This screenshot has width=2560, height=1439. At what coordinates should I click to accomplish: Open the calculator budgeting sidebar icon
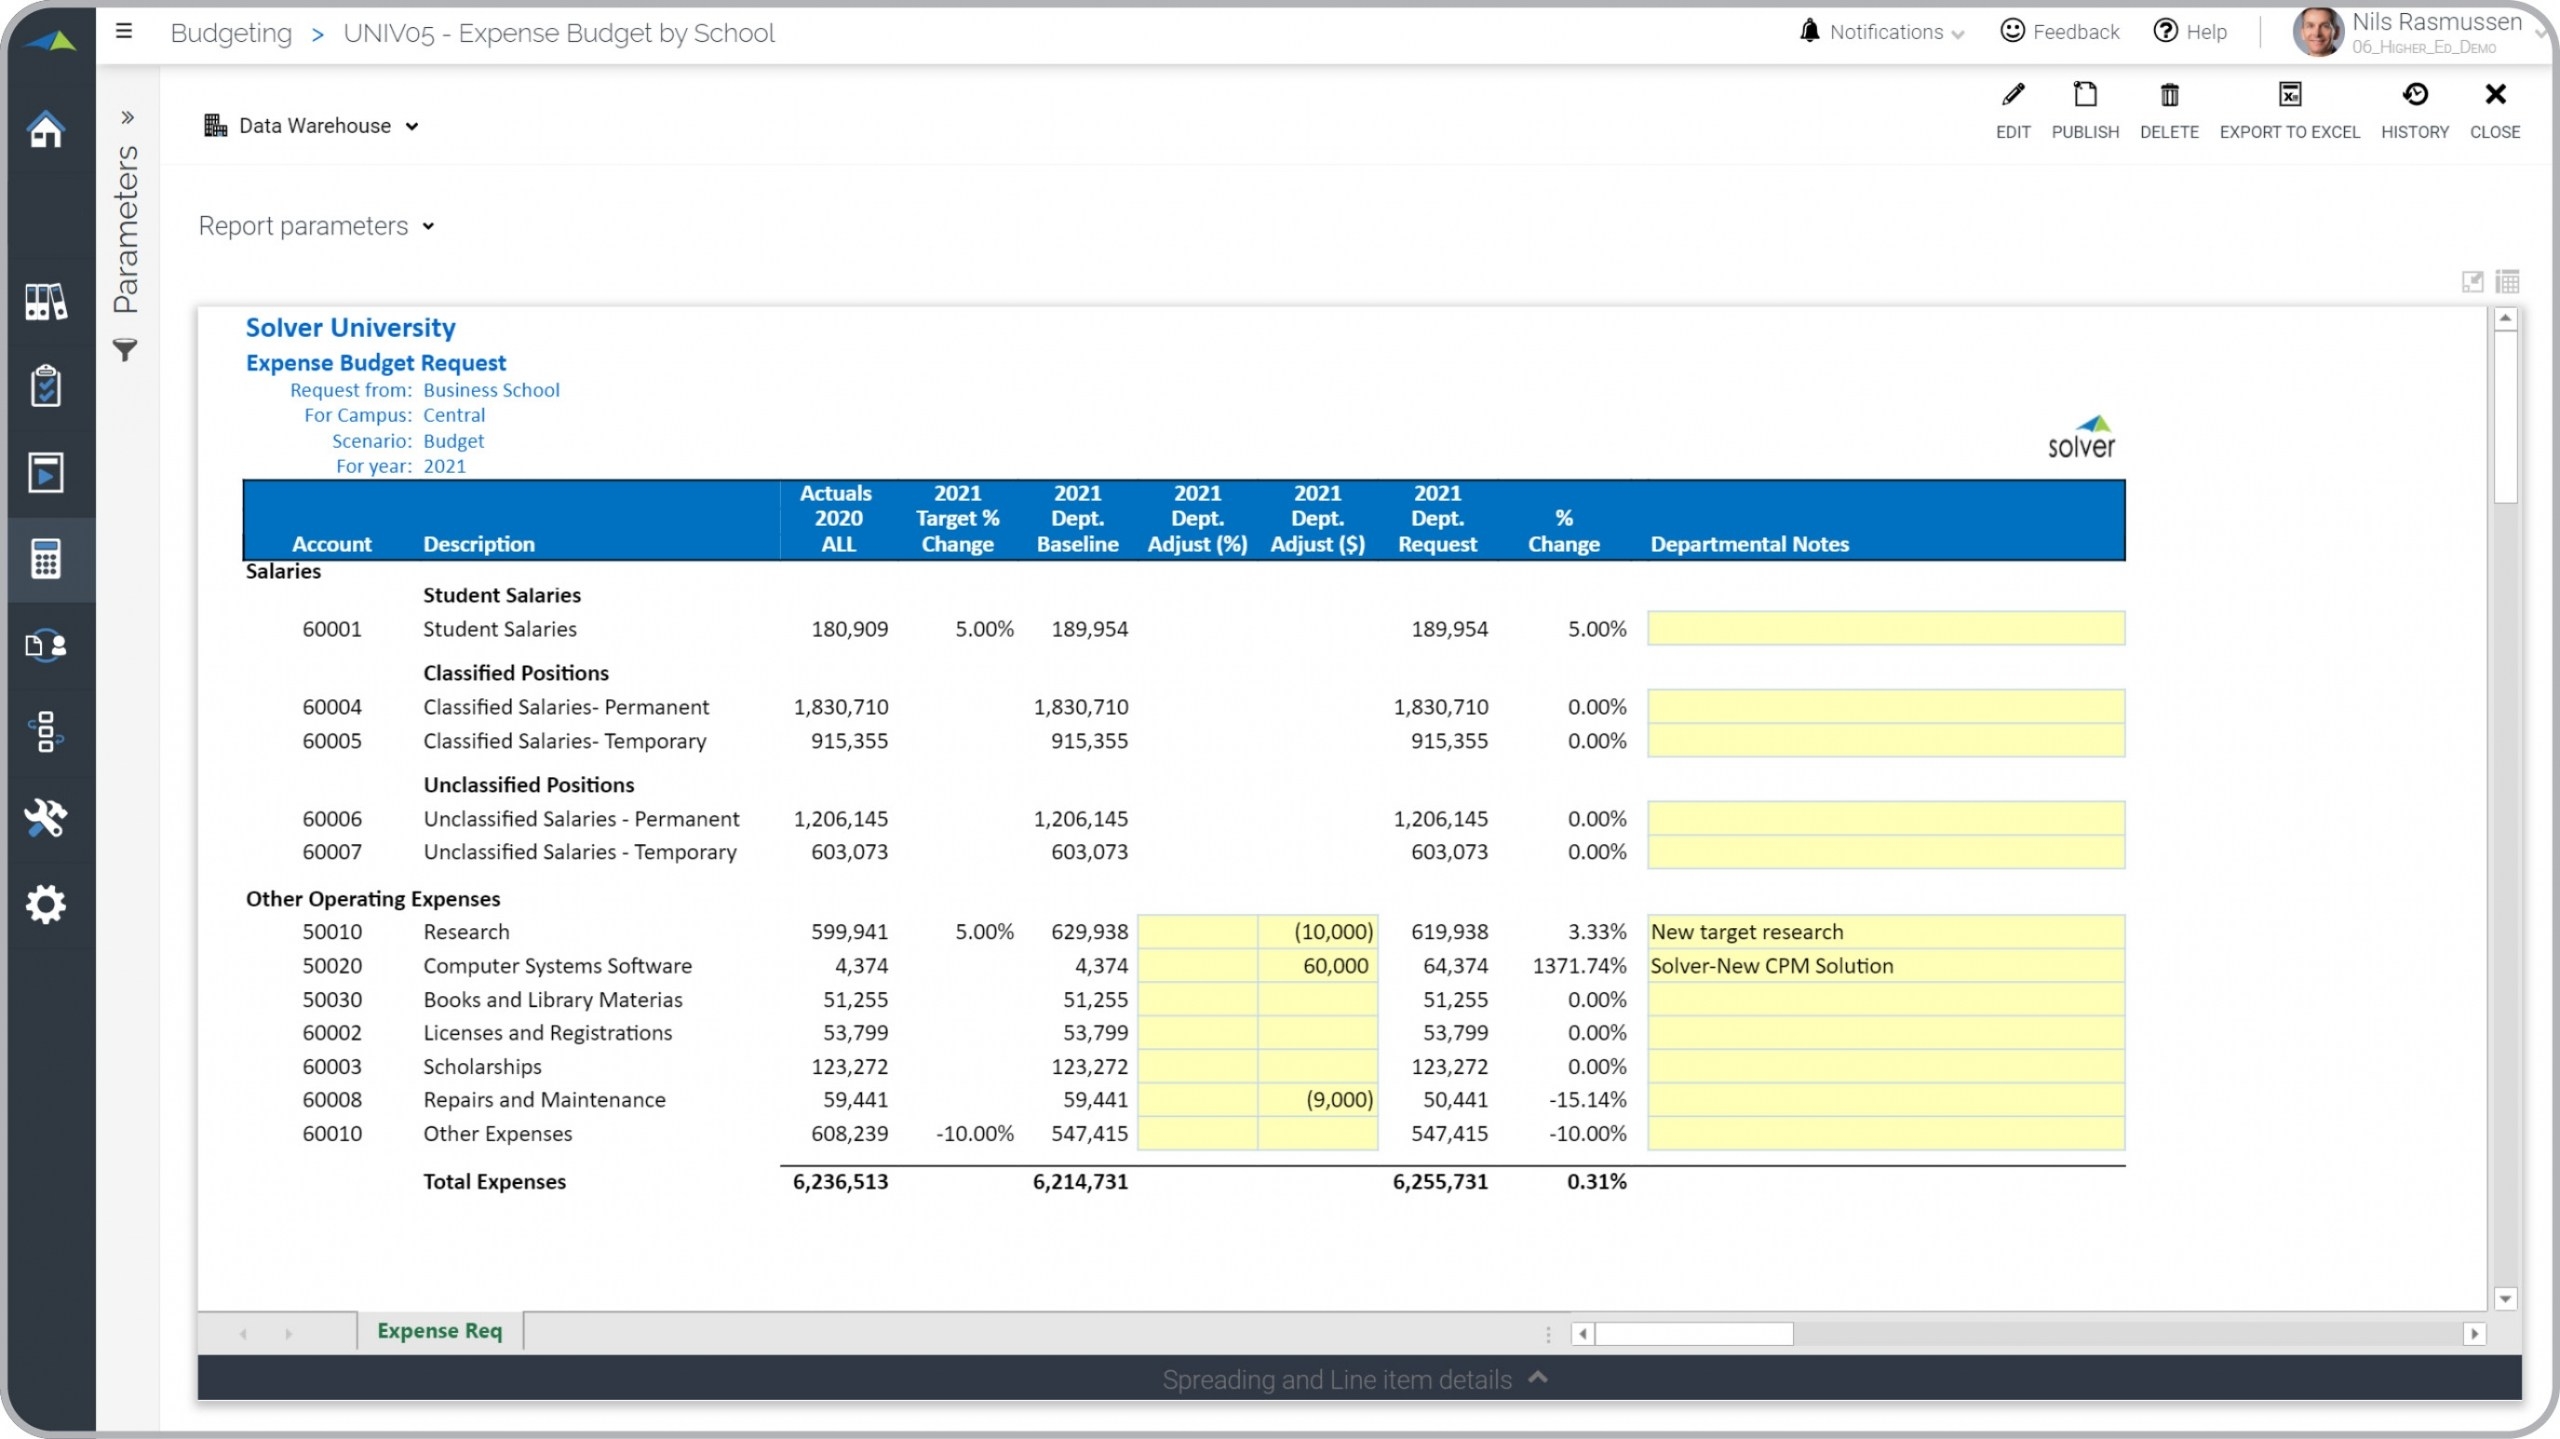tap(46, 559)
